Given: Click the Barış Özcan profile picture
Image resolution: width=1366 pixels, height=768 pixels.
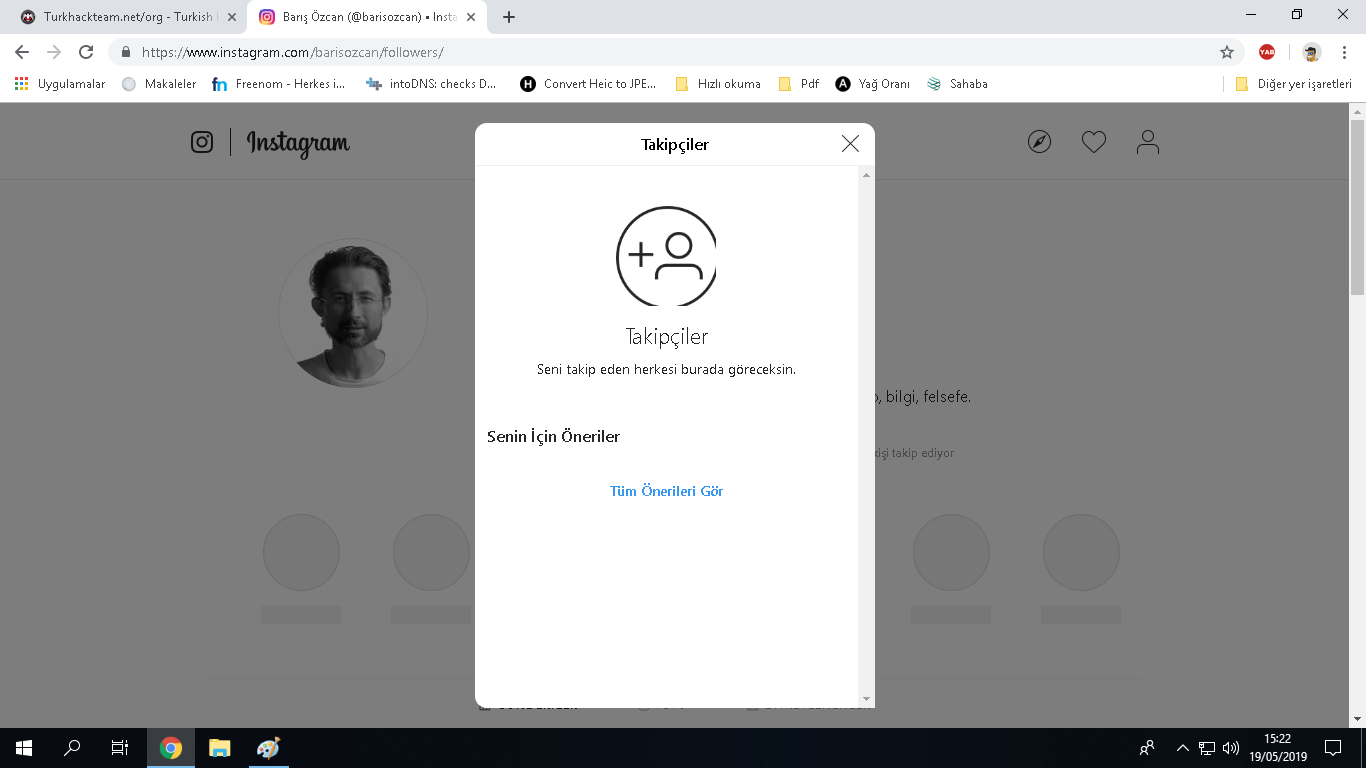Looking at the screenshot, I should tap(353, 313).
